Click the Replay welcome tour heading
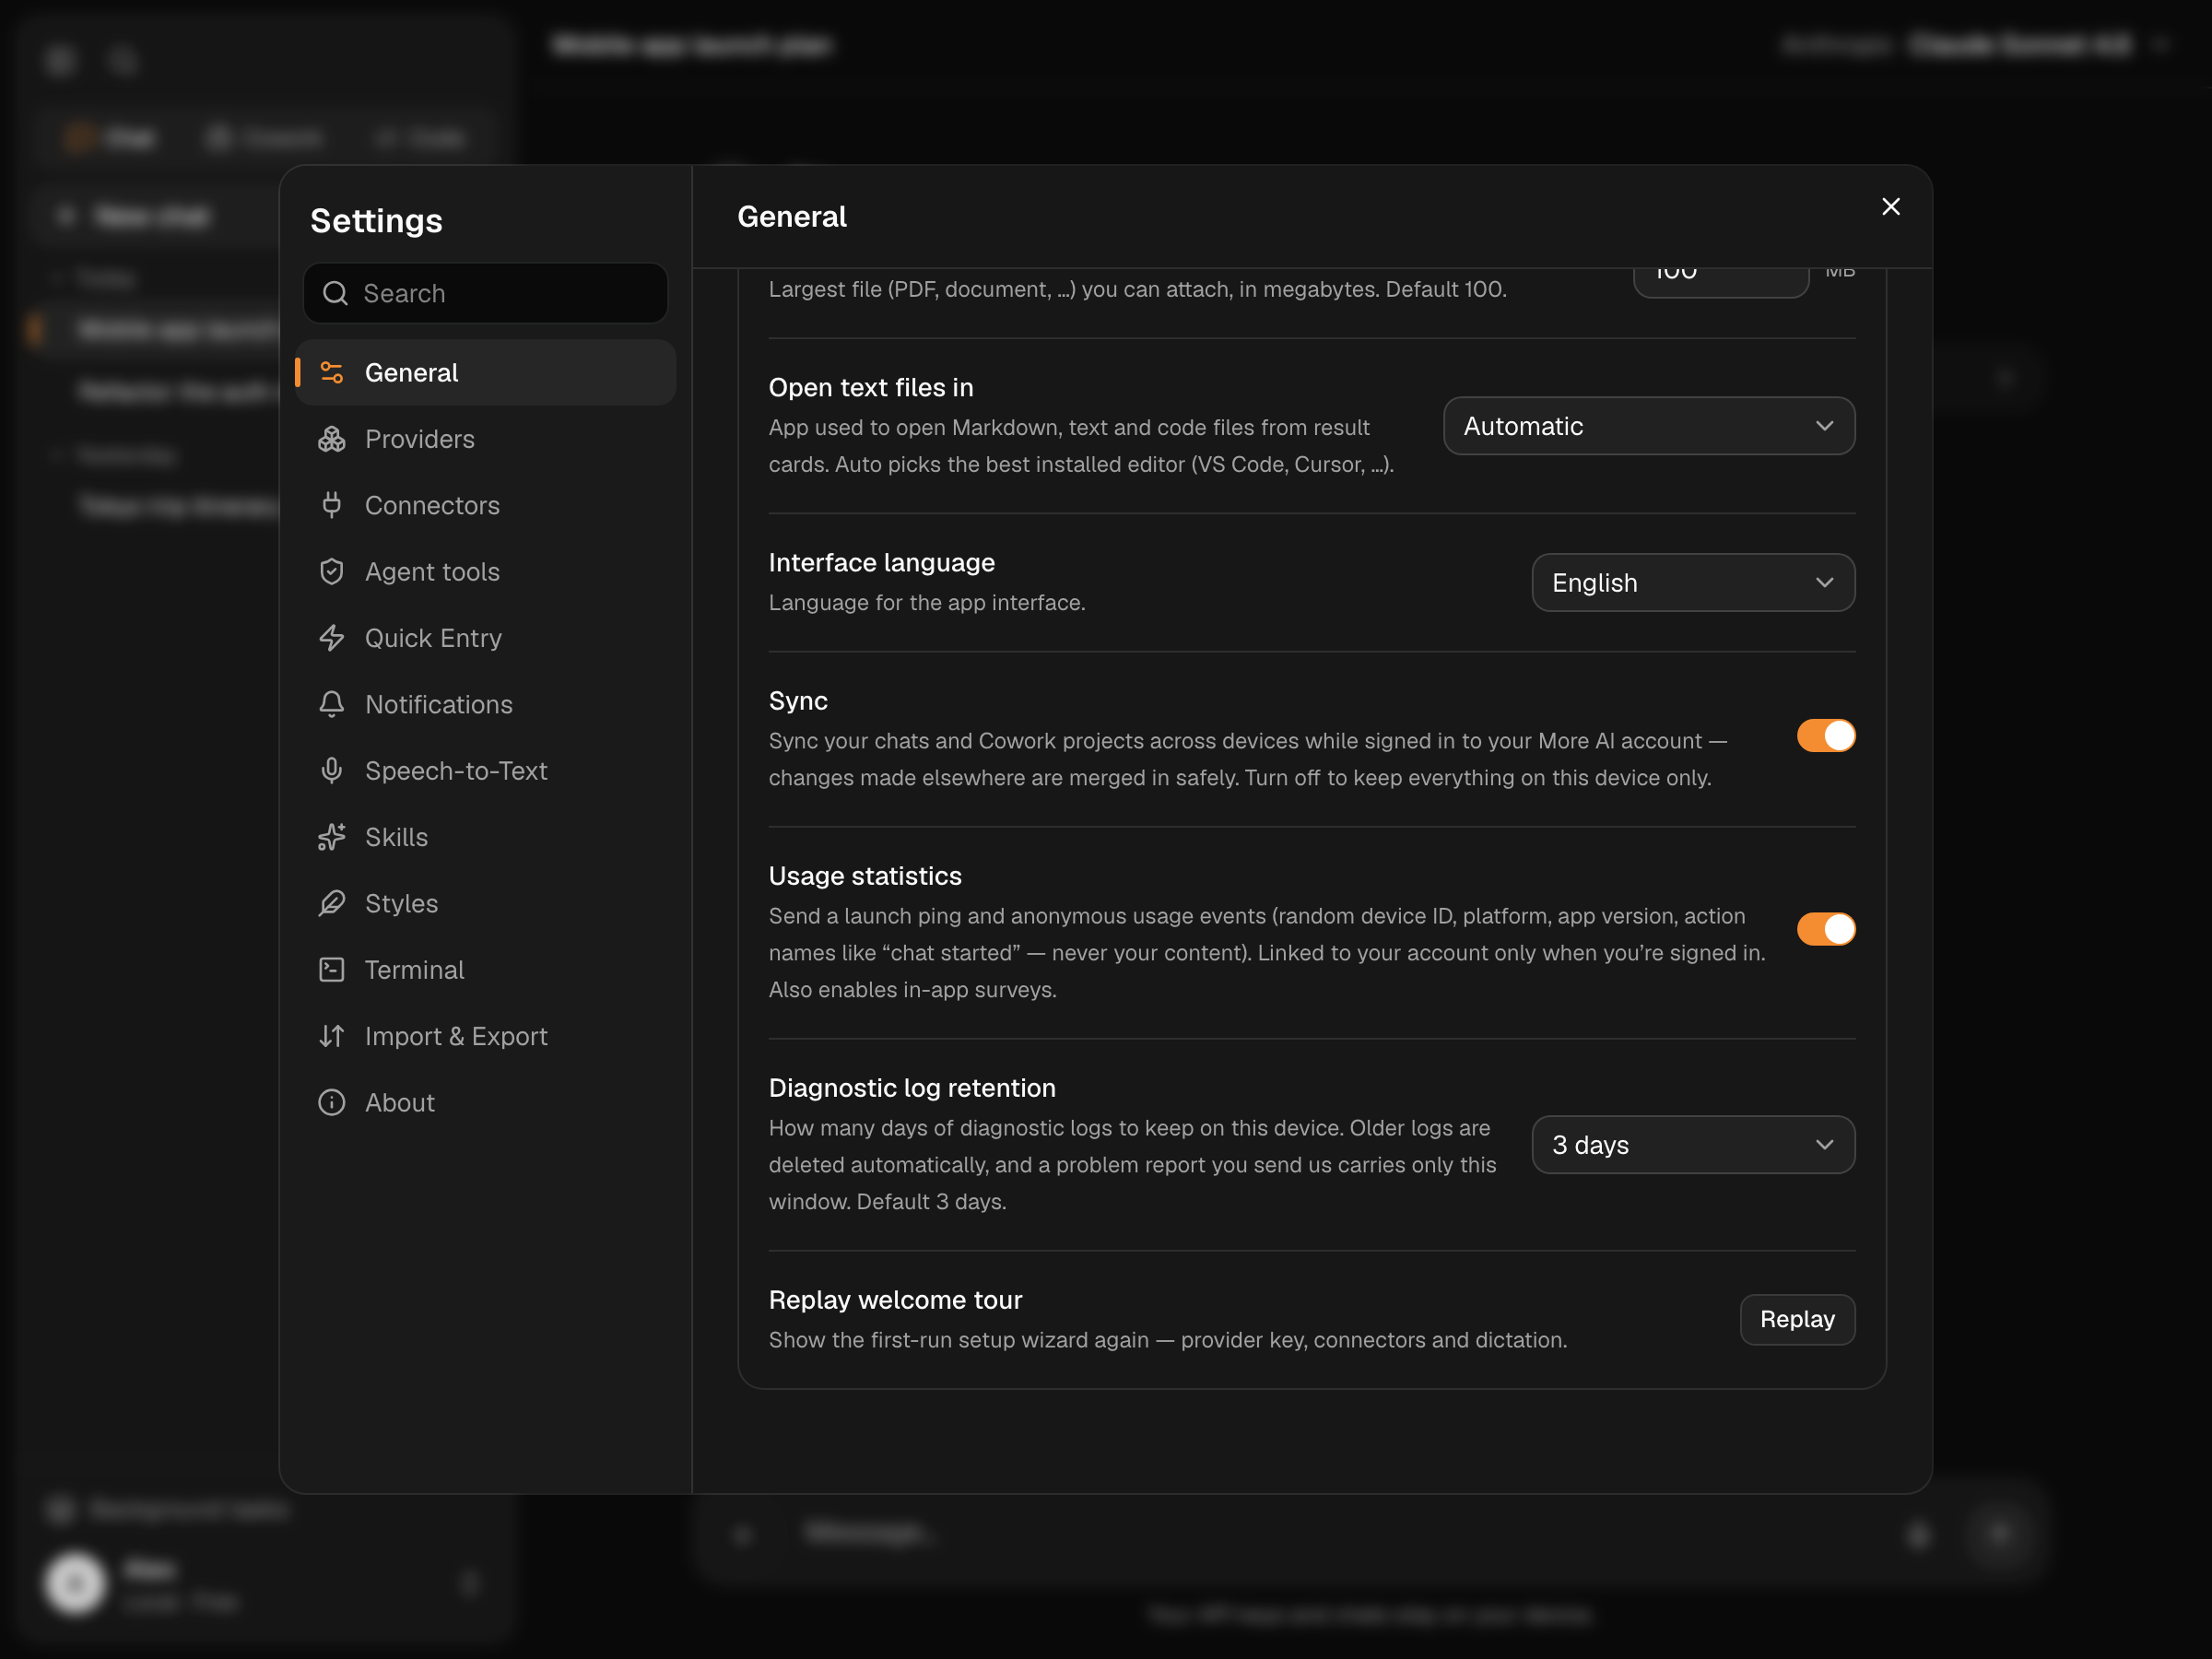This screenshot has height=1659, width=2212. (895, 1300)
